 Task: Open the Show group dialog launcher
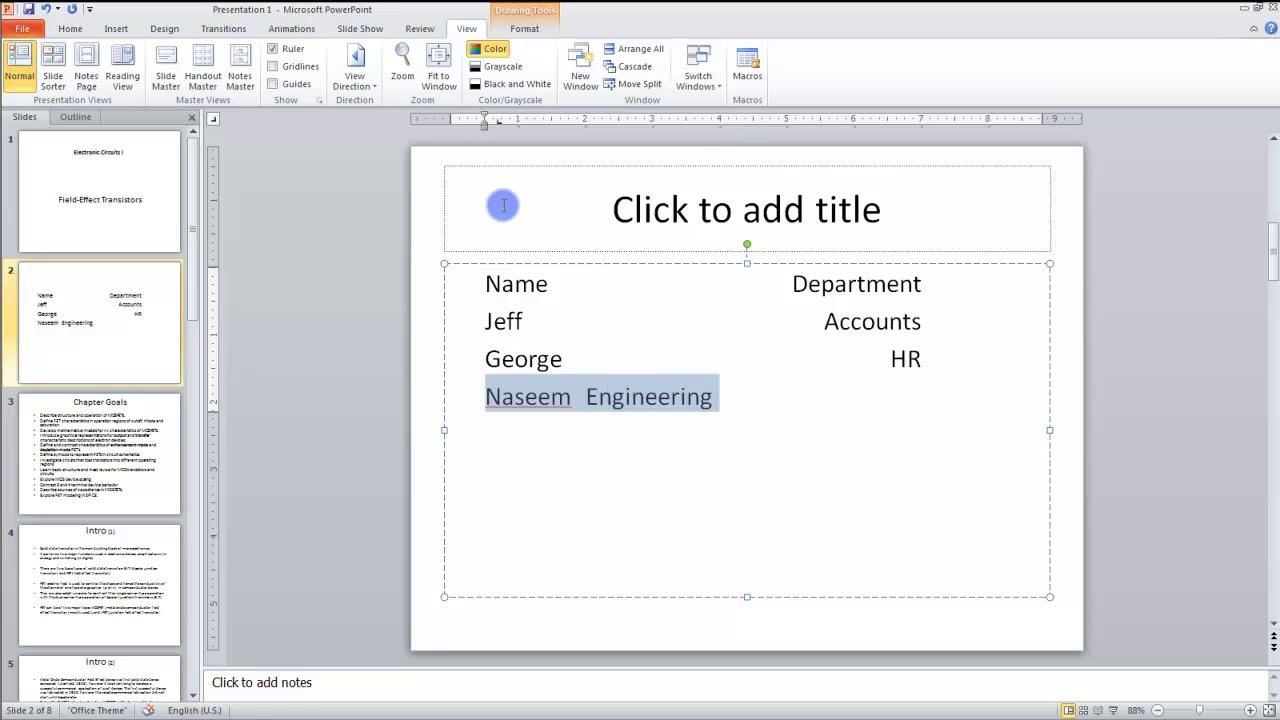tap(321, 100)
